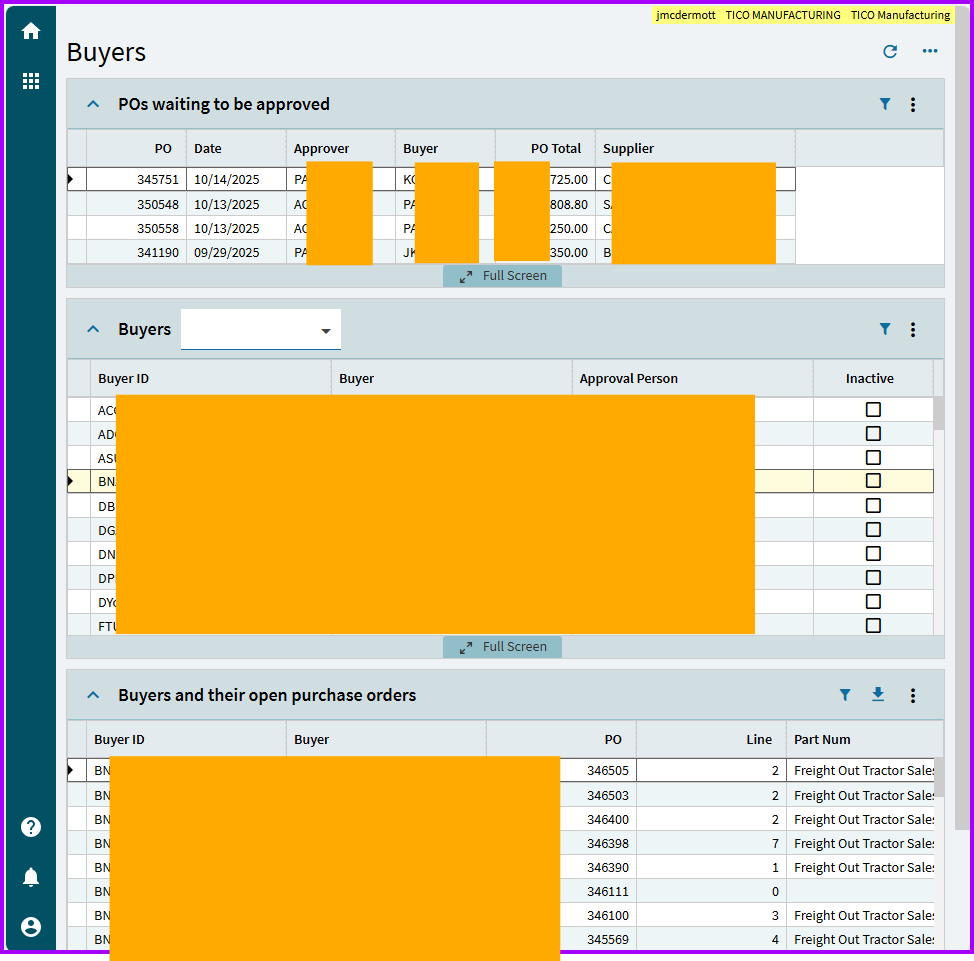
Task: Toggle Inactive checkbox for highlighted BN buyer row
Action: tap(873, 481)
